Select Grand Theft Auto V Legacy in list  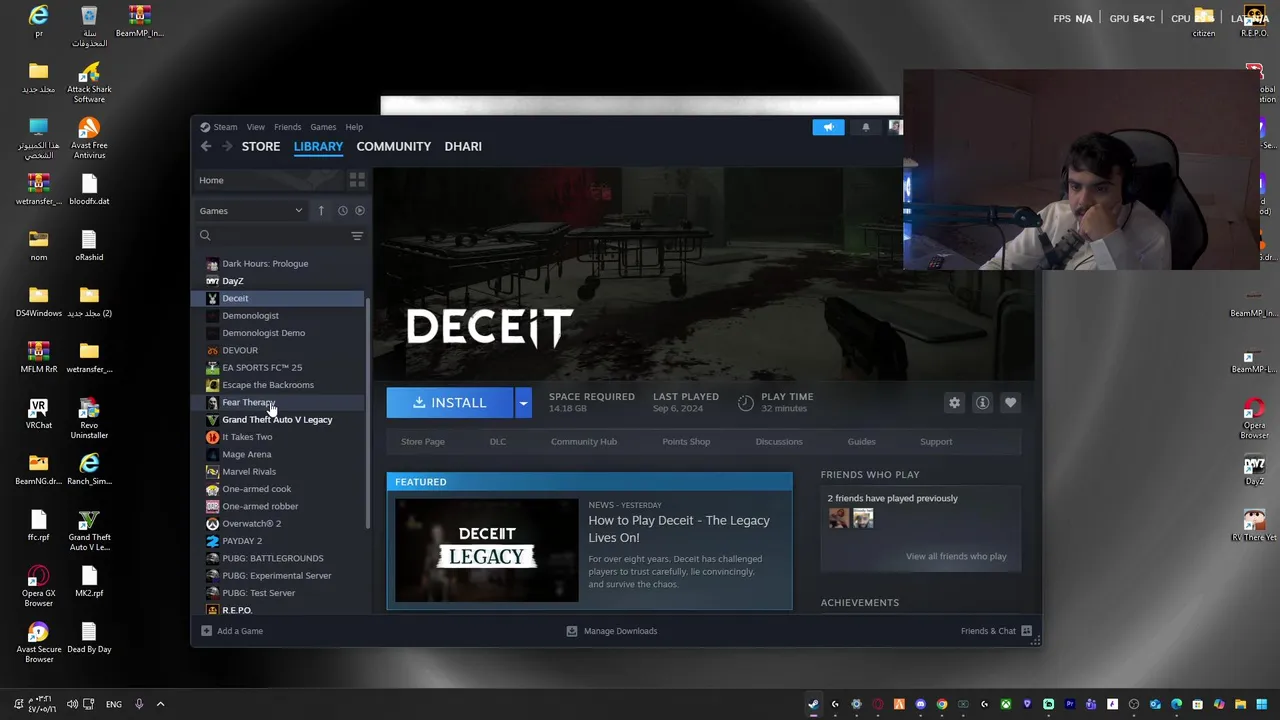coord(277,420)
